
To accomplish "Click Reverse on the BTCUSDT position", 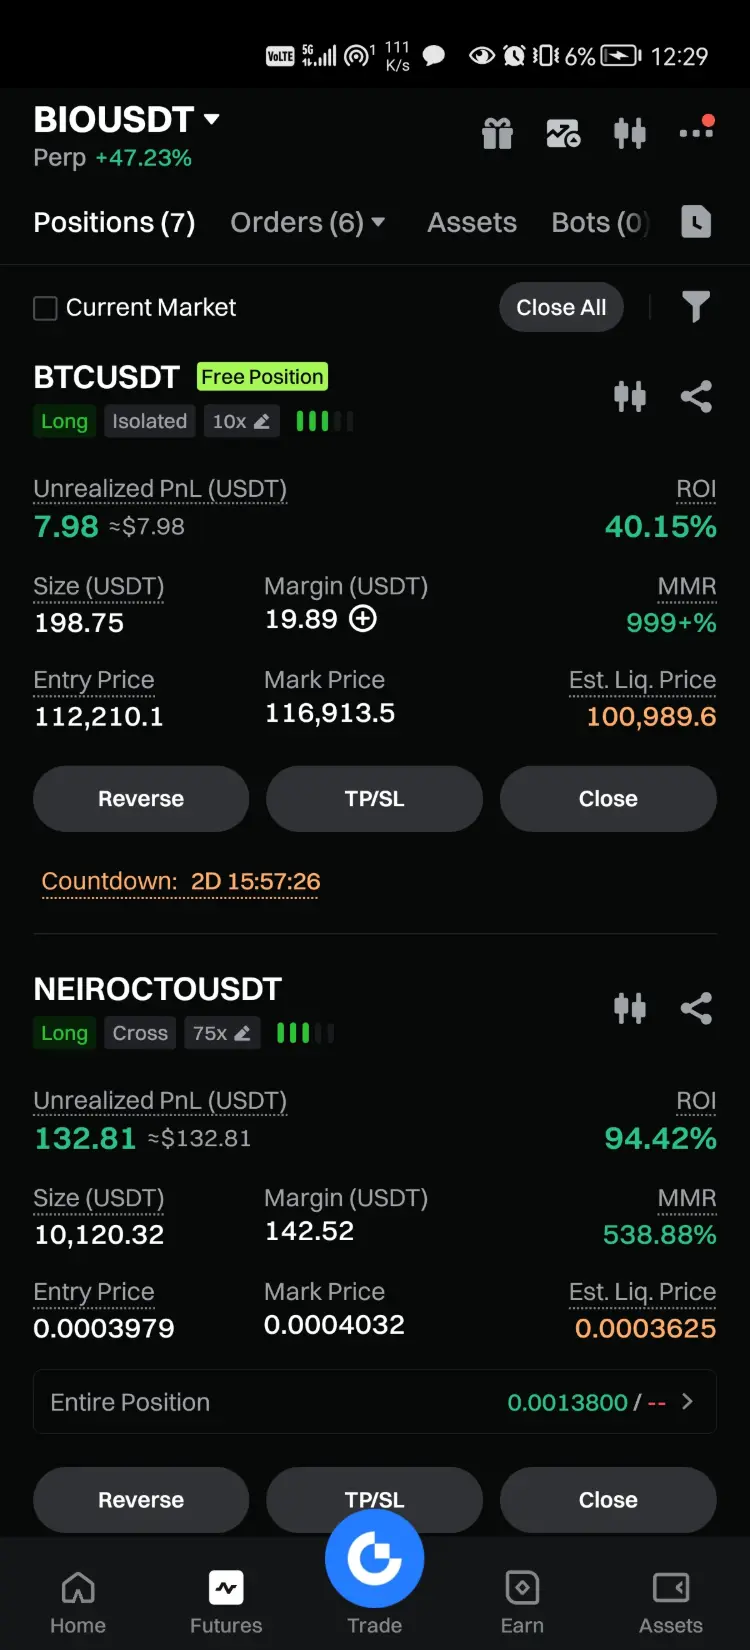I will (141, 799).
